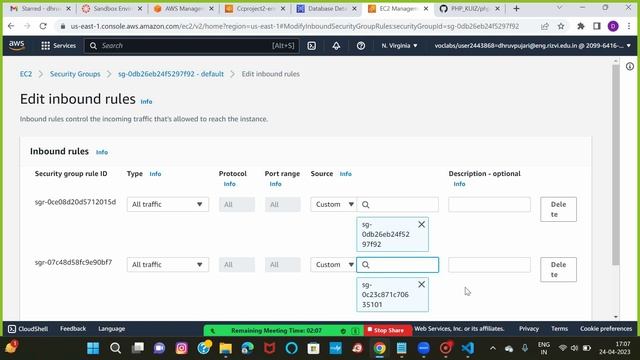Screen dimensions: 640x360
Task: Open the Info link under Protocol column
Action: (229, 184)
